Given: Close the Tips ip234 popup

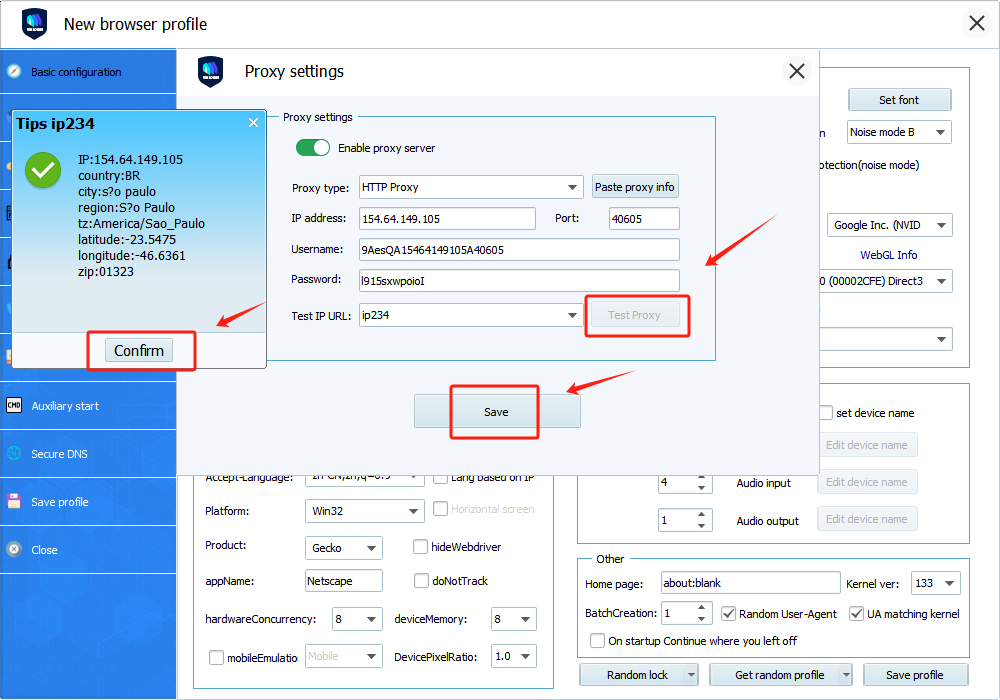Looking at the screenshot, I should click(x=253, y=123).
